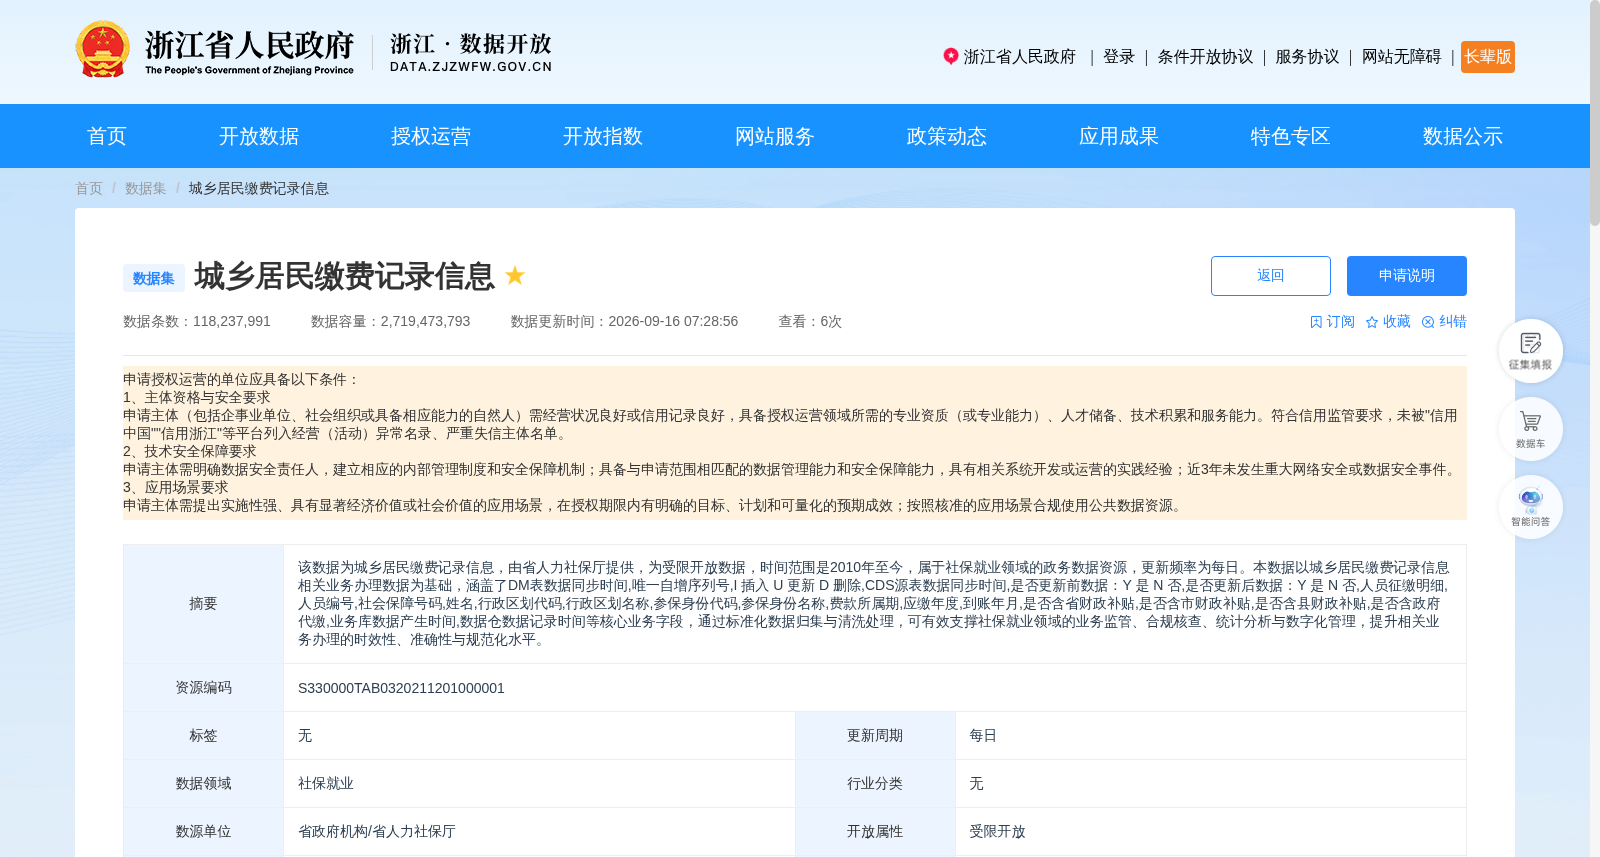Switch to 长辈版 mode
Image resolution: width=1600 pixels, height=857 pixels.
click(x=1488, y=57)
